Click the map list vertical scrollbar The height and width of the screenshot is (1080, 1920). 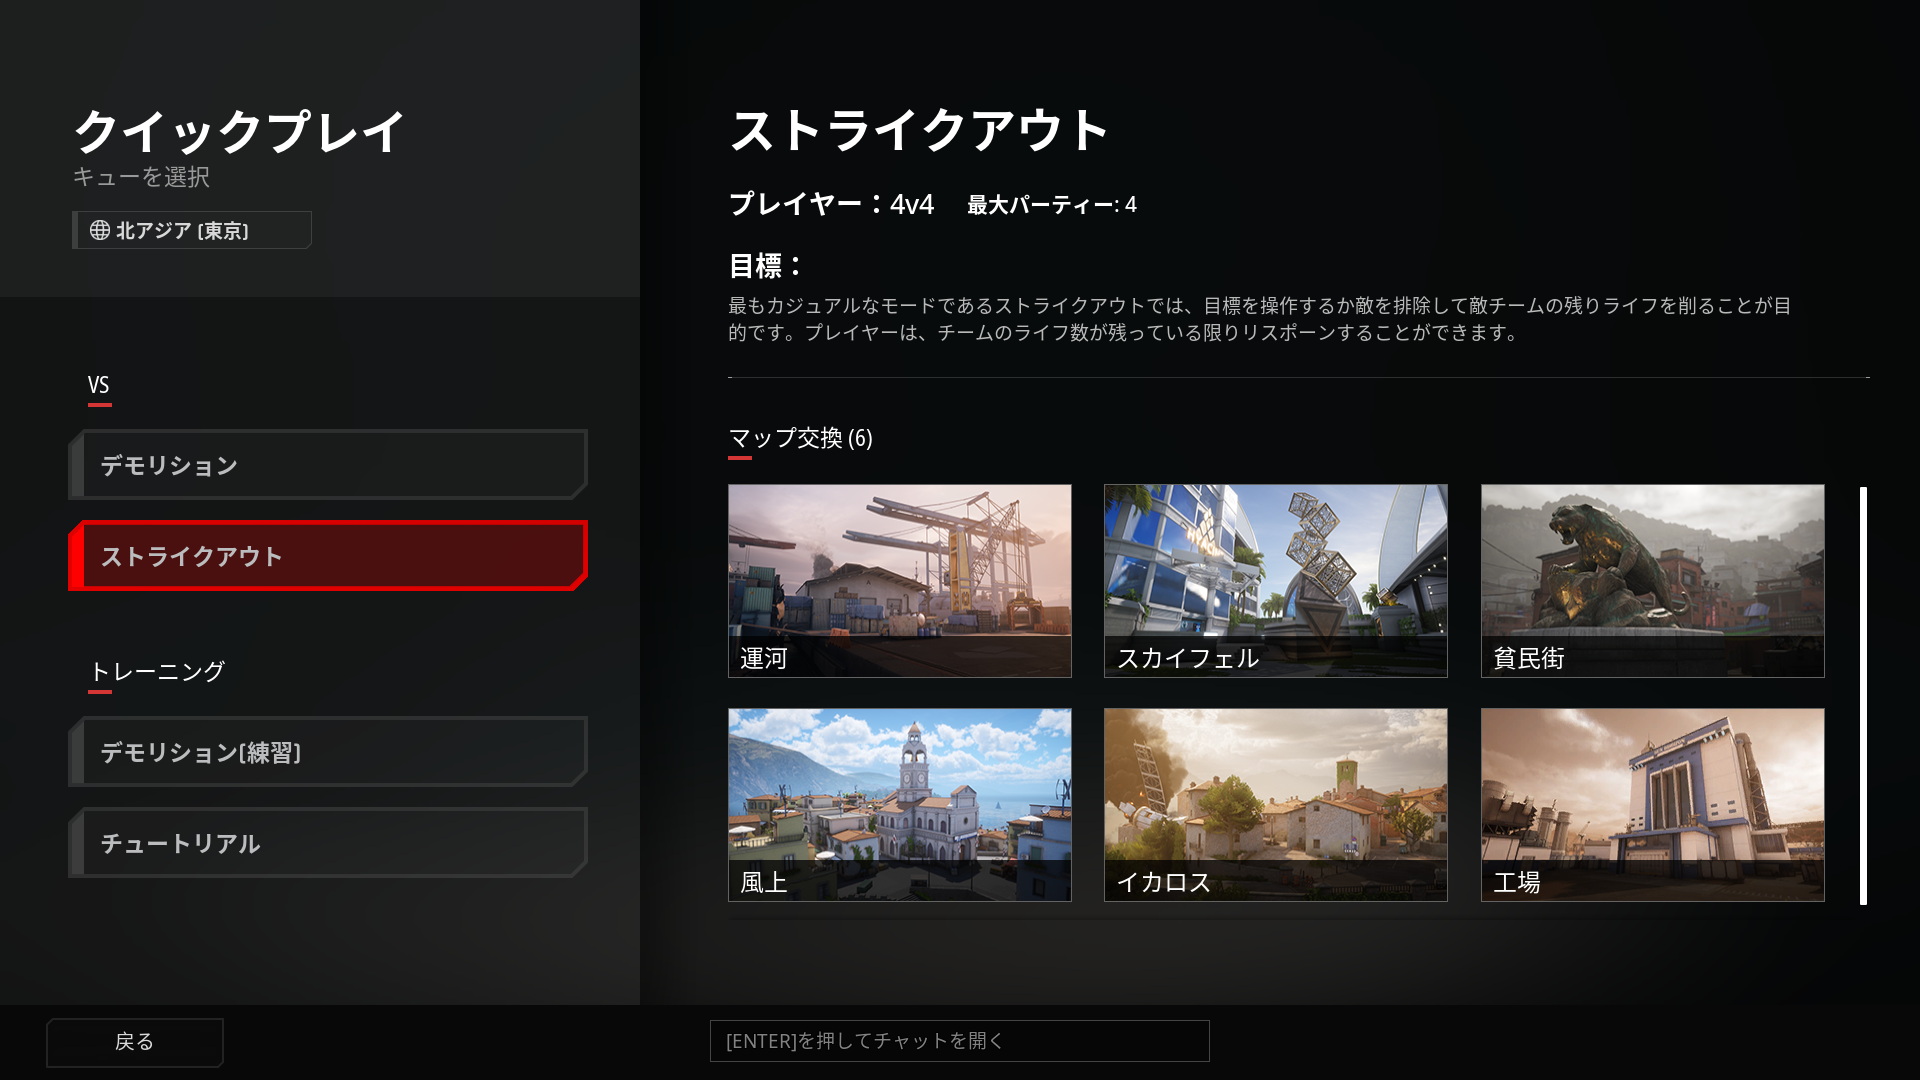1863,695
